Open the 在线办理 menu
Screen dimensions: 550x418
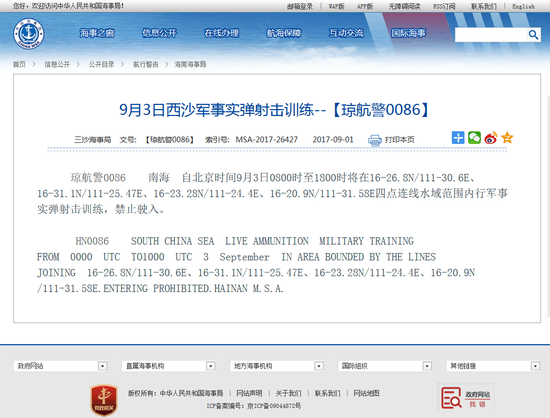point(221,33)
